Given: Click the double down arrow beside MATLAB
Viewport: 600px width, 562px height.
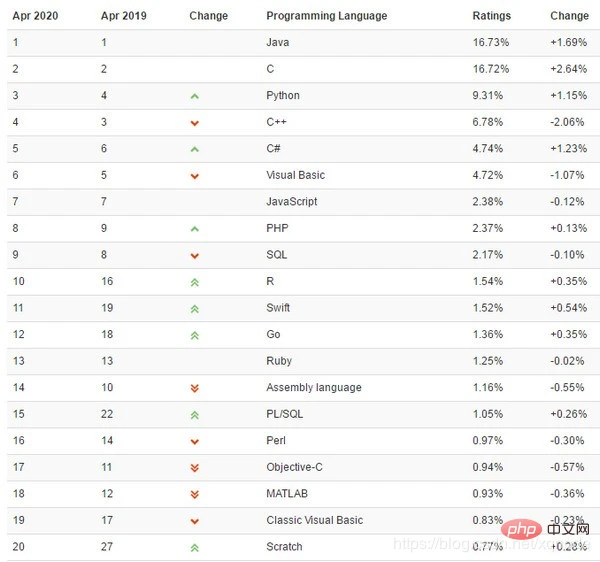Looking at the screenshot, I should (x=195, y=494).
